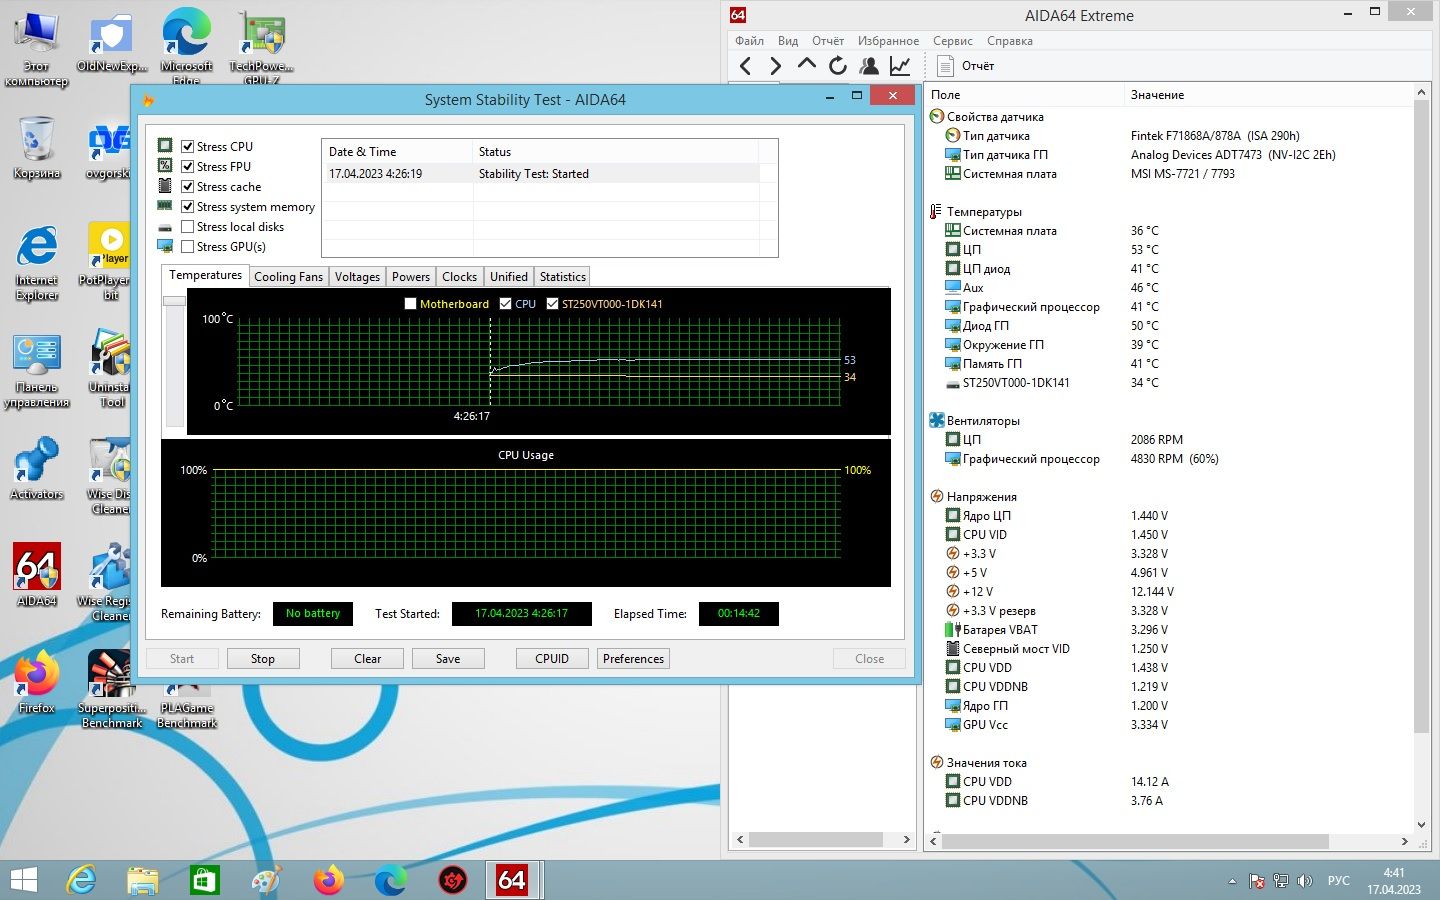Screen dimensions: 1440x900
Task: Uncheck Stress system memory checkbox
Action: pyautogui.click(x=187, y=207)
